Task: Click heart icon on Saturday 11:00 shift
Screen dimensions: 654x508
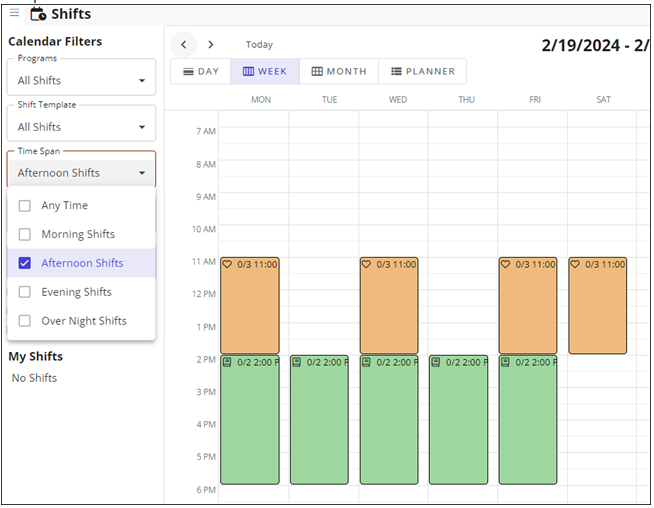Action: point(576,265)
